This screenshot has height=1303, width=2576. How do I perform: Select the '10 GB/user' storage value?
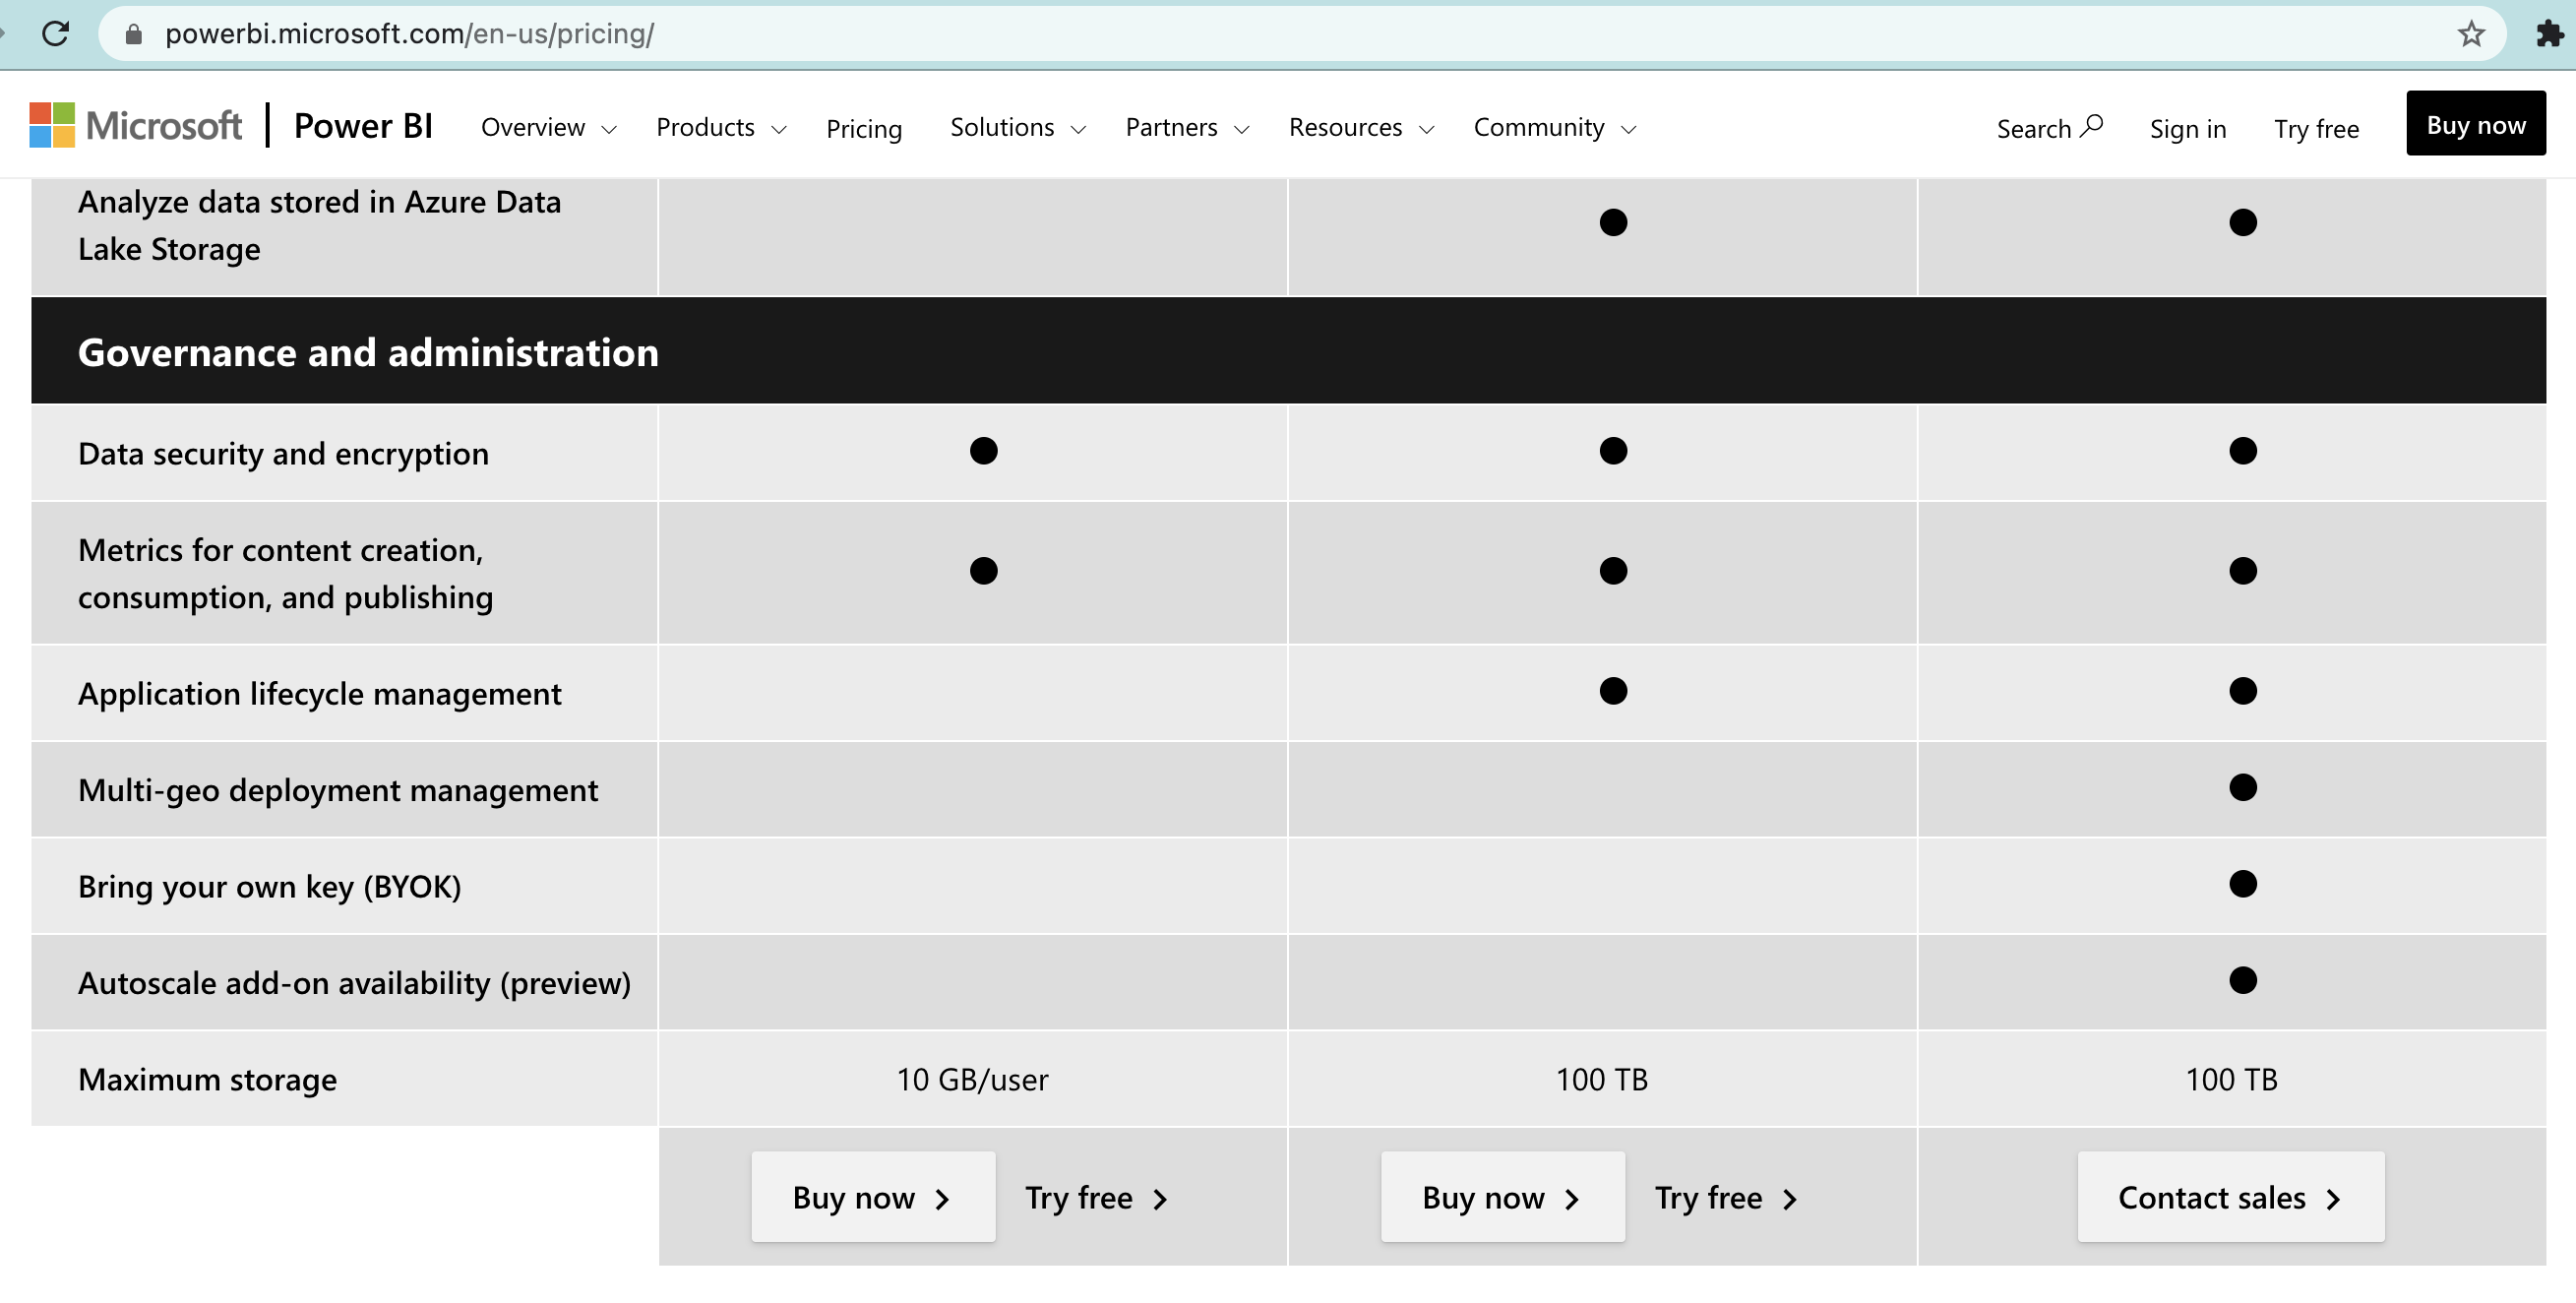tap(972, 1080)
